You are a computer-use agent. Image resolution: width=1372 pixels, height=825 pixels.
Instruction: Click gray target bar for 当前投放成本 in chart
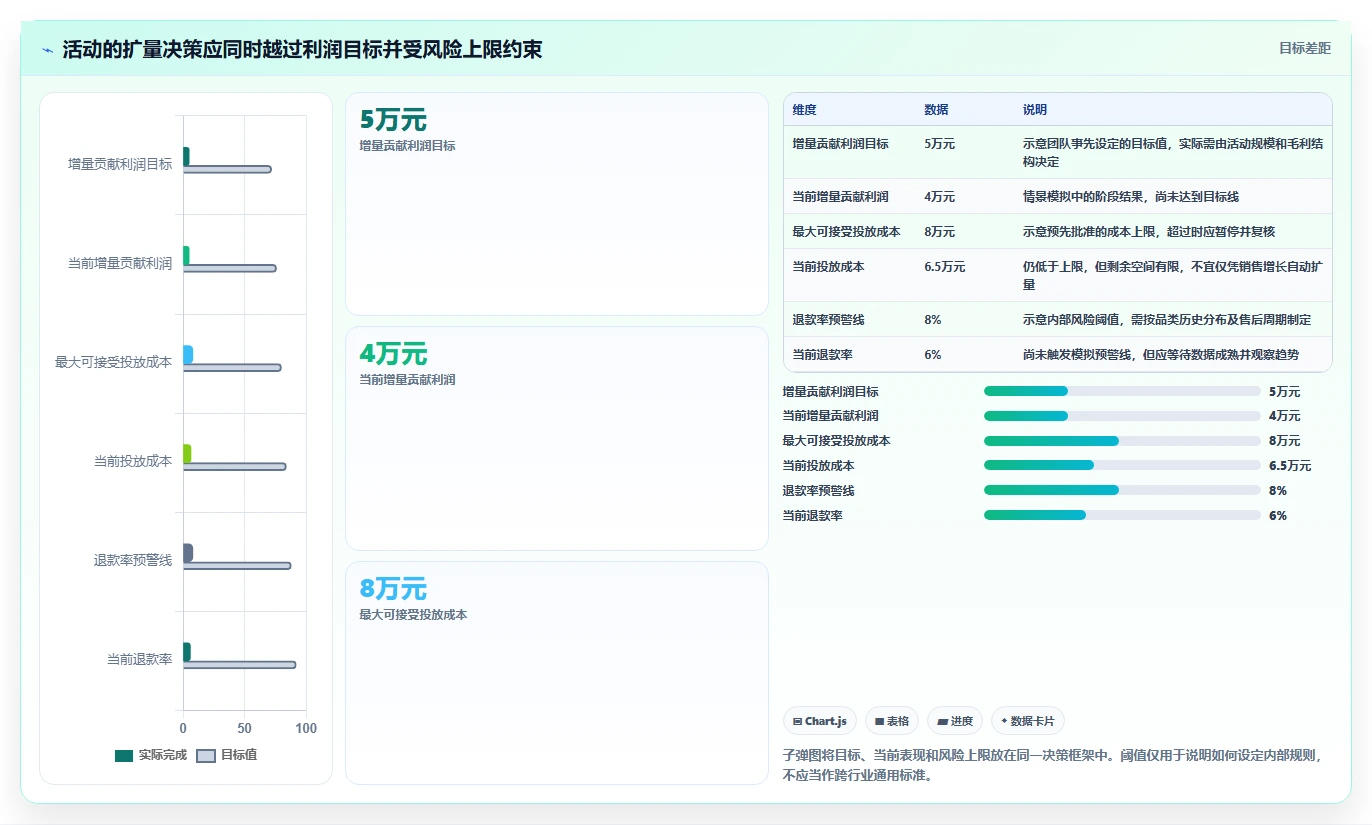234,466
